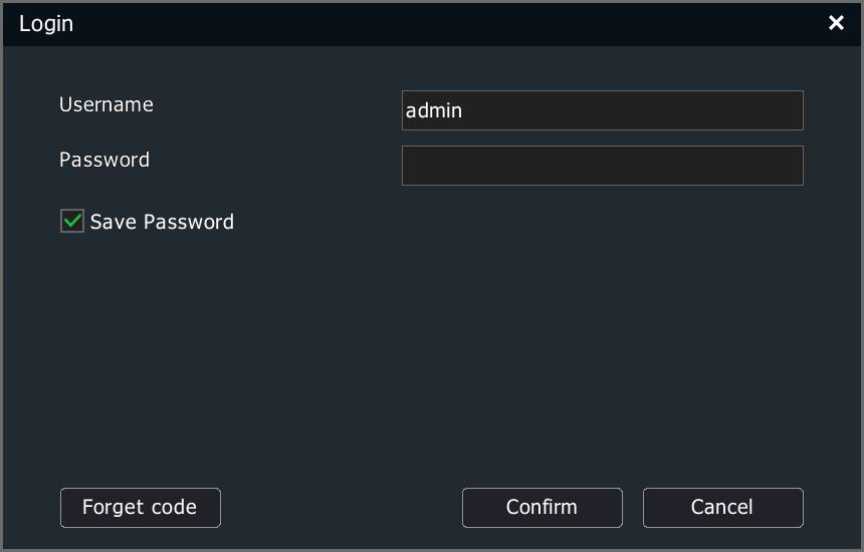Click the Password label
864x552 pixels.
coord(104,160)
